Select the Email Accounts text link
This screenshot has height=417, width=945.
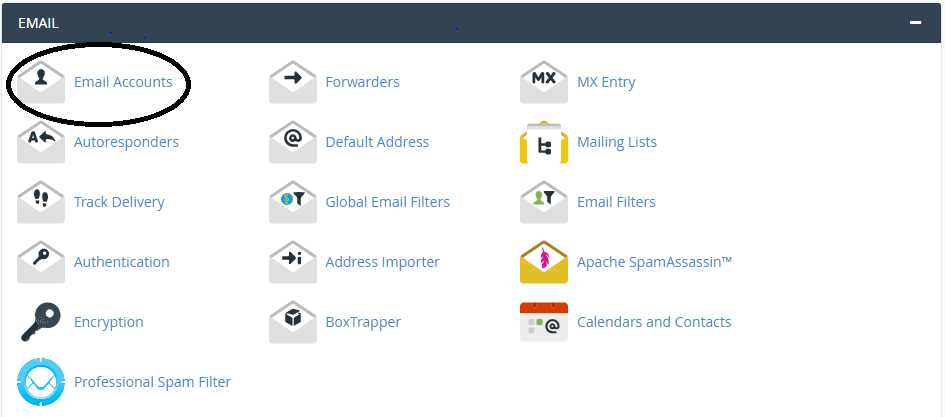tap(123, 82)
